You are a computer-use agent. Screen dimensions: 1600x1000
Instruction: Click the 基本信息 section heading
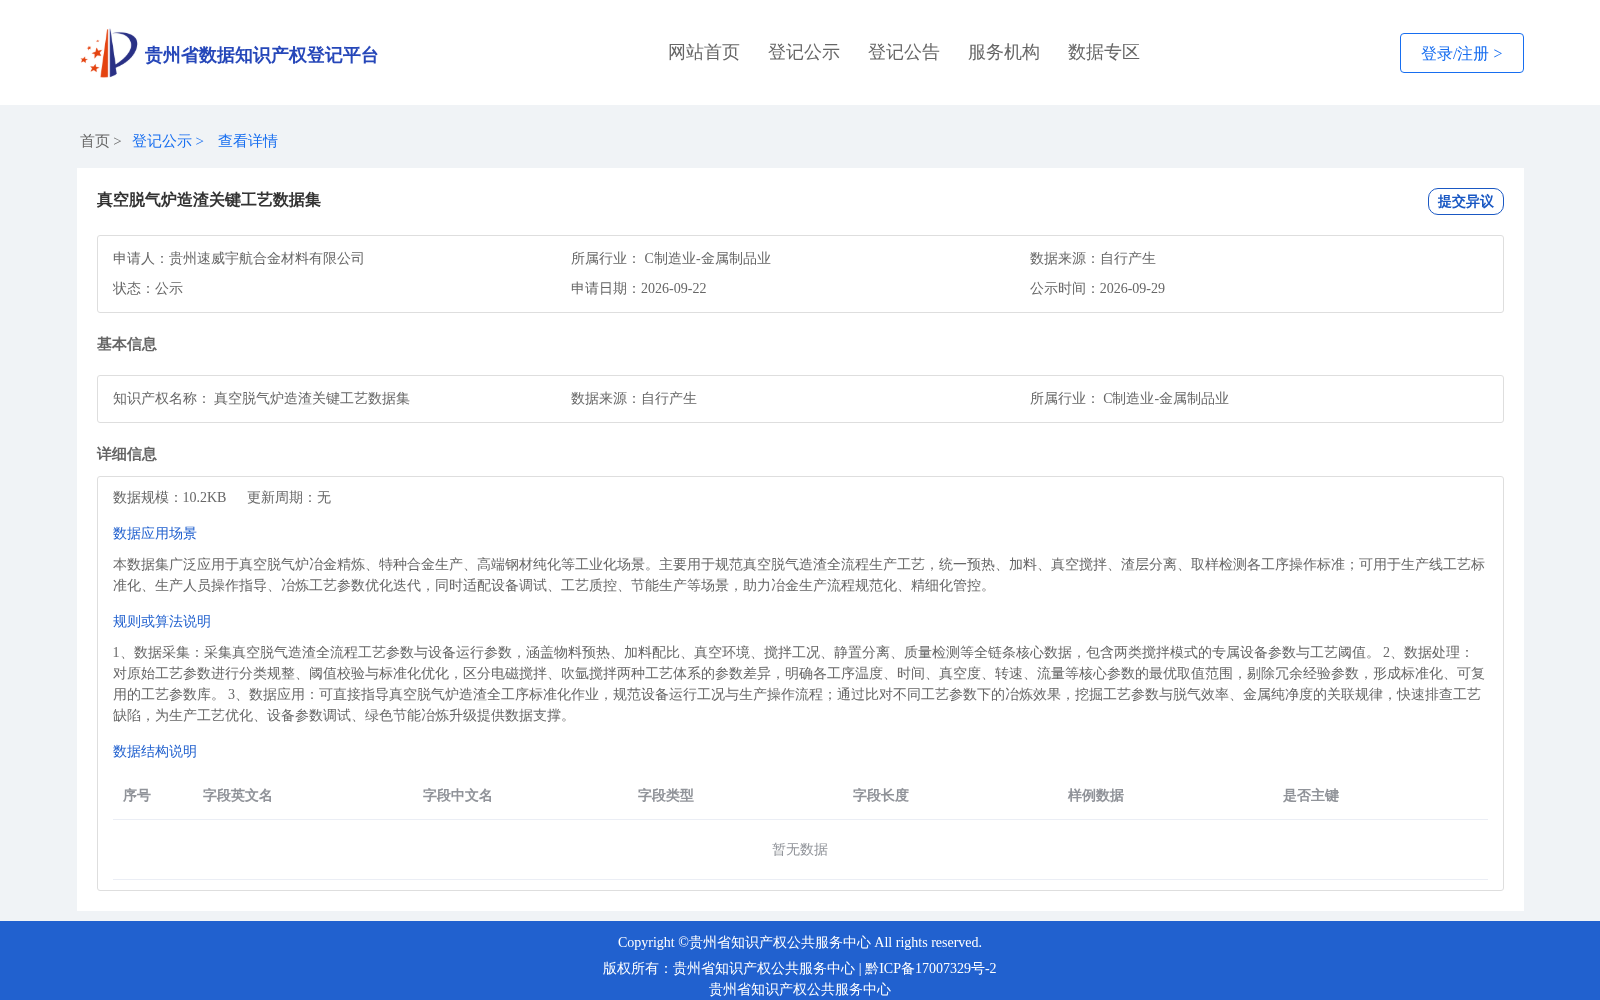click(127, 344)
